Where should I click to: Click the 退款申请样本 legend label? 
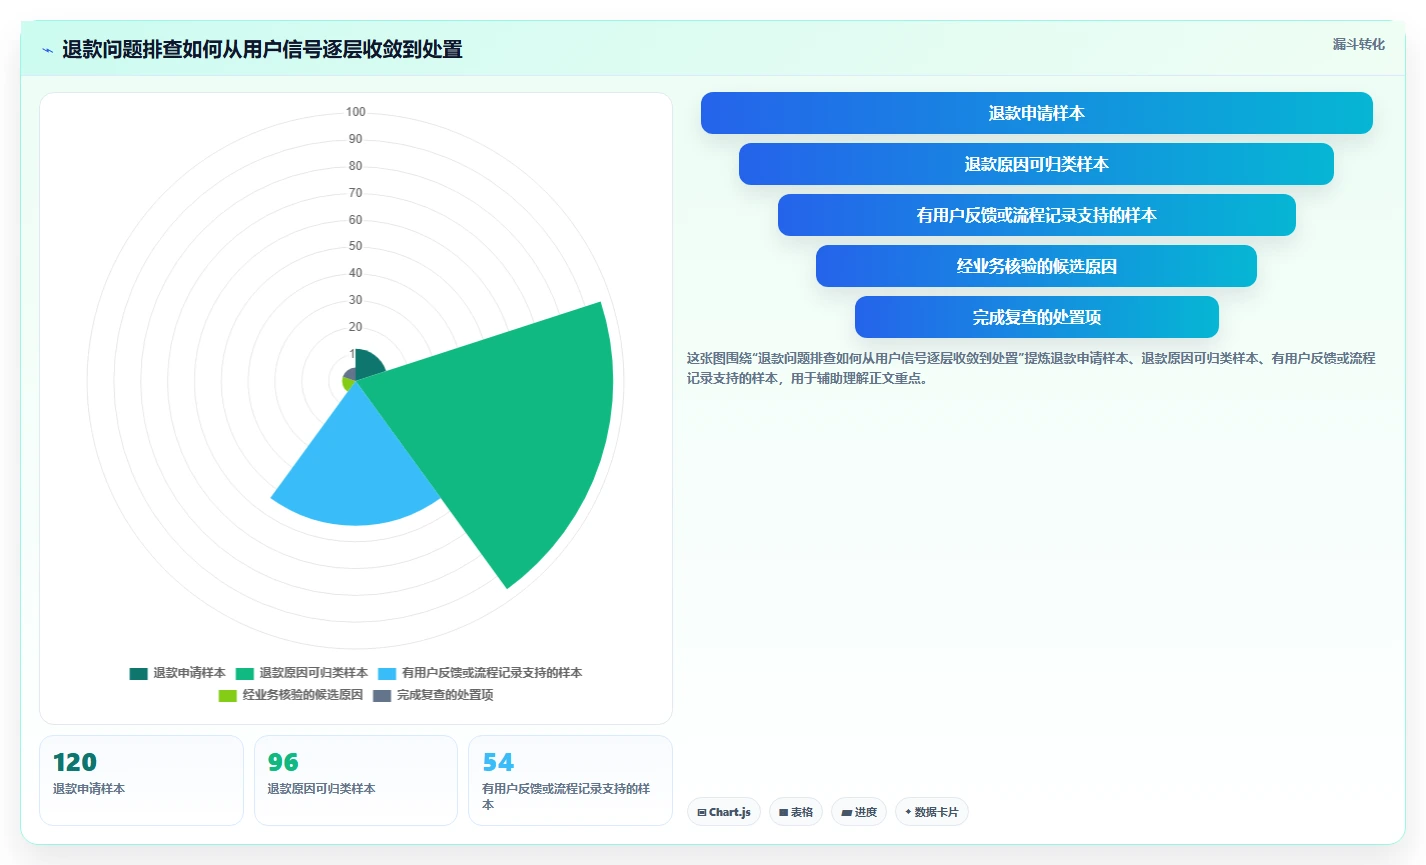[x=189, y=673]
